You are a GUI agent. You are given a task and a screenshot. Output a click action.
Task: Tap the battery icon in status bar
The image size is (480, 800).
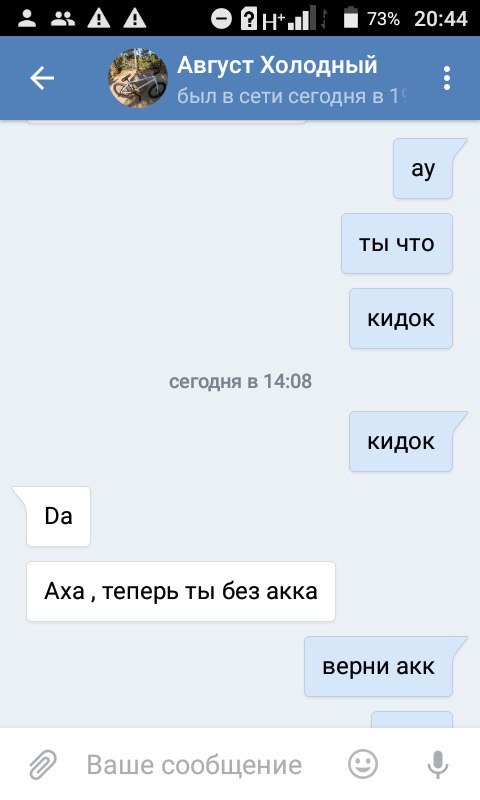click(350, 18)
